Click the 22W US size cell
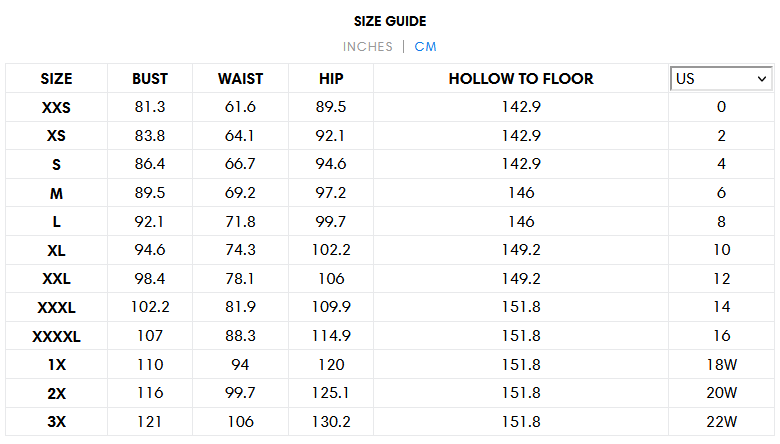 [x=721, y=422]
